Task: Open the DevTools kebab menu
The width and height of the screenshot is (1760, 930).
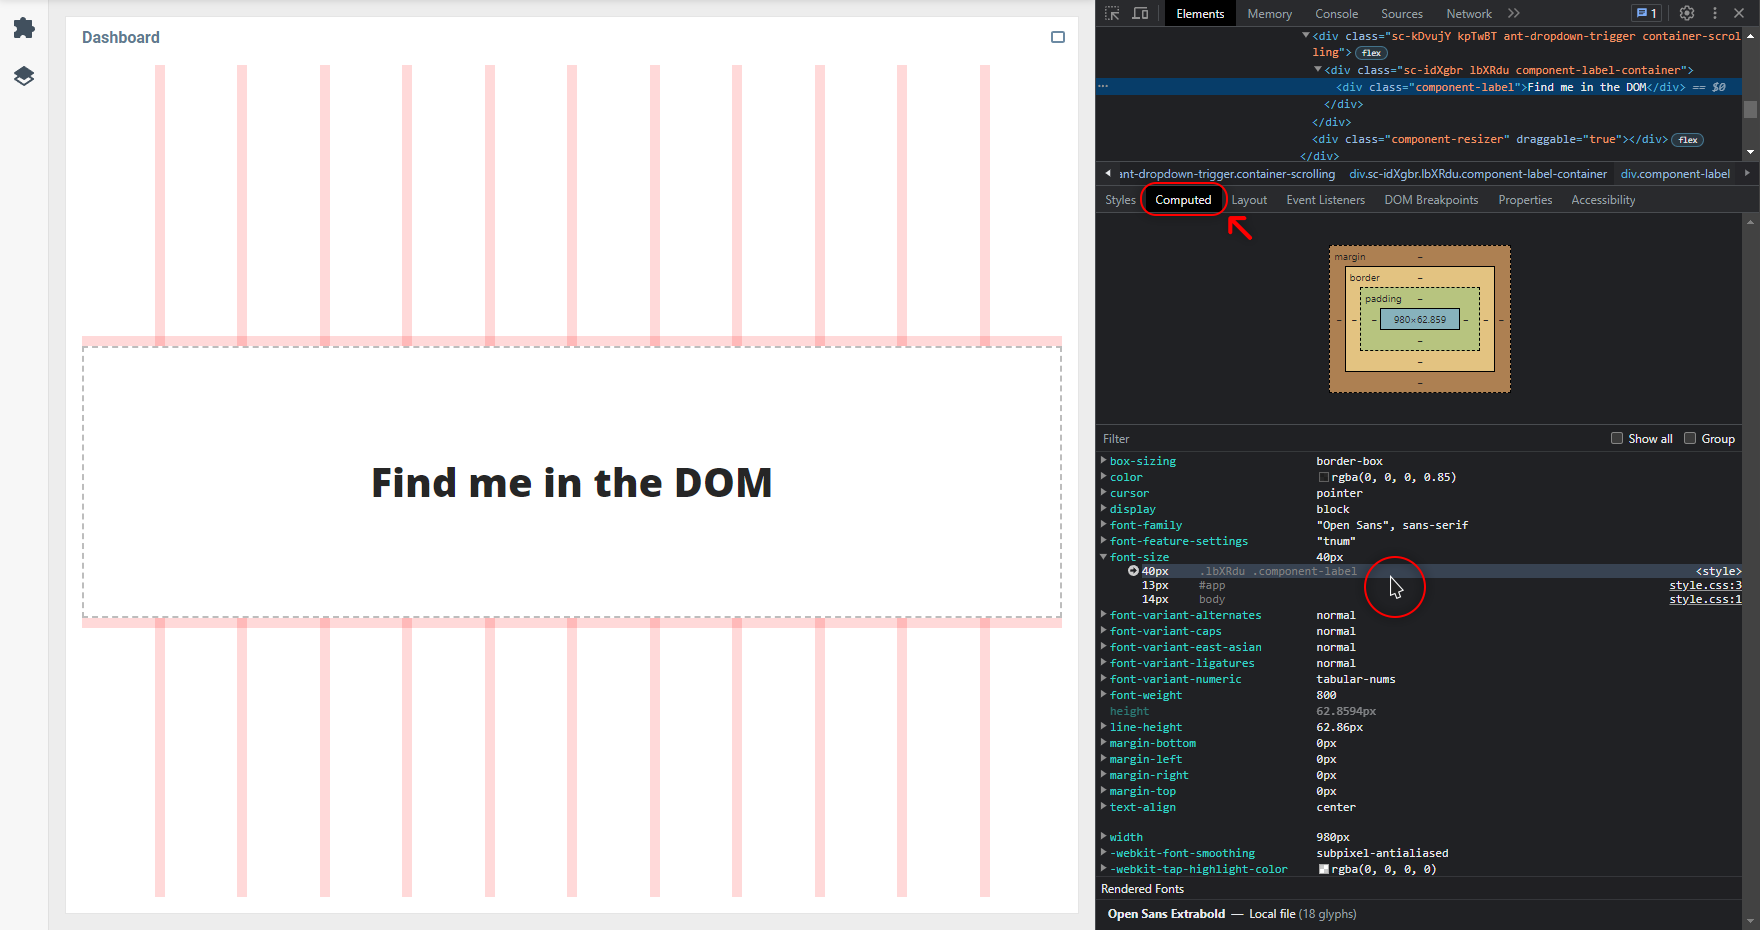Action: click(1714, 13)
